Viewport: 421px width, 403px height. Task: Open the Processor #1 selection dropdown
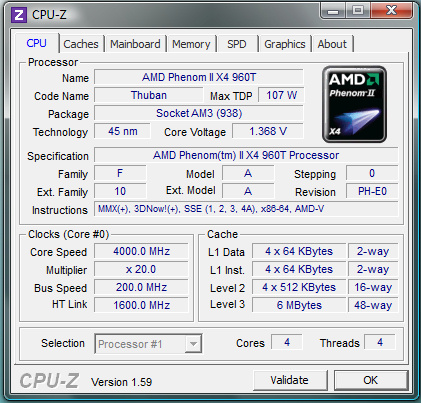point(148,344)
